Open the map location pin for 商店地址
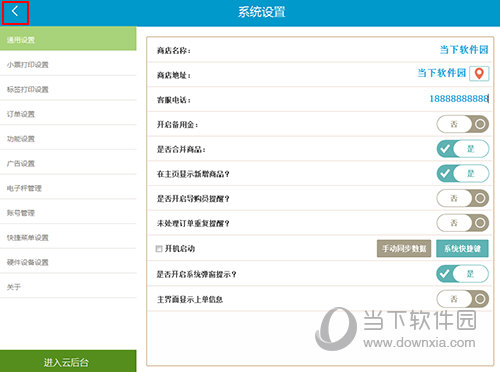The height and width of the screenshot is (372, 500). coord(479,73)
